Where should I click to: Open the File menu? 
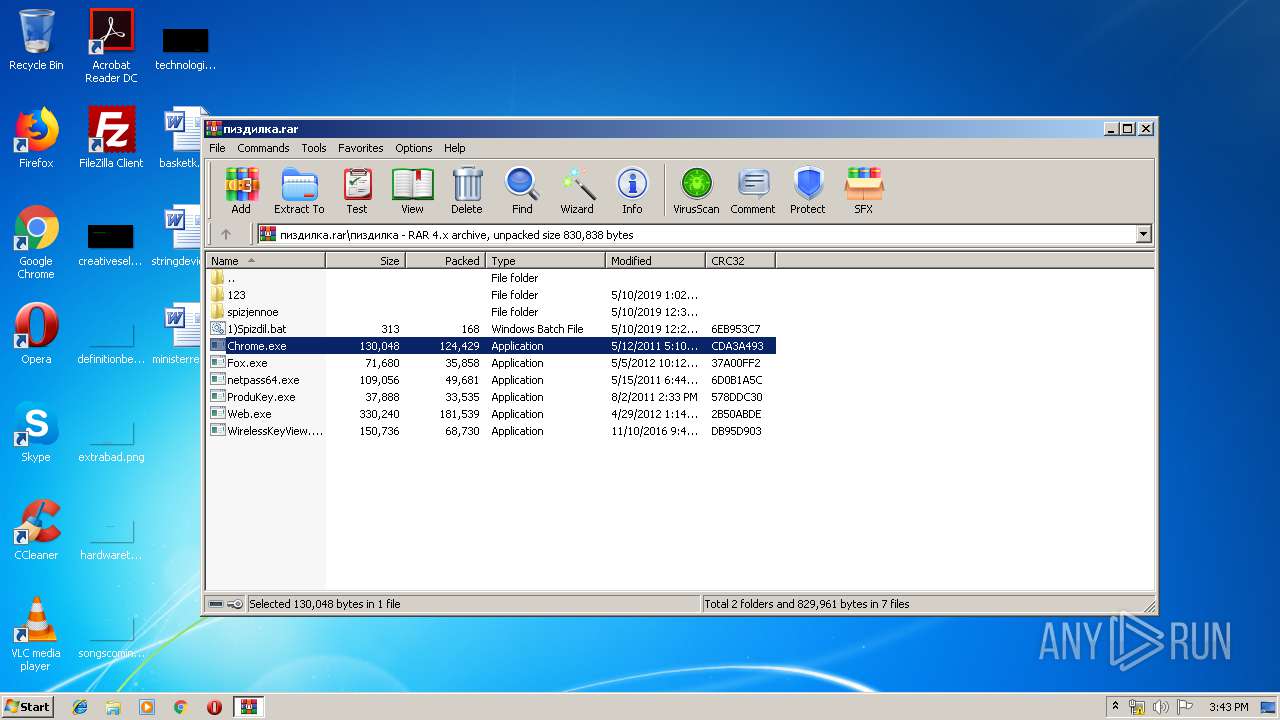click(x=217, y=148)
